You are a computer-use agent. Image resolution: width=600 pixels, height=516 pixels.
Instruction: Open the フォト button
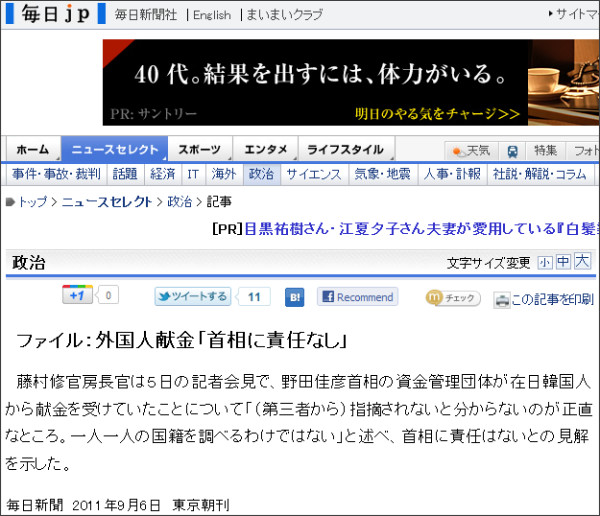point(583,151)
